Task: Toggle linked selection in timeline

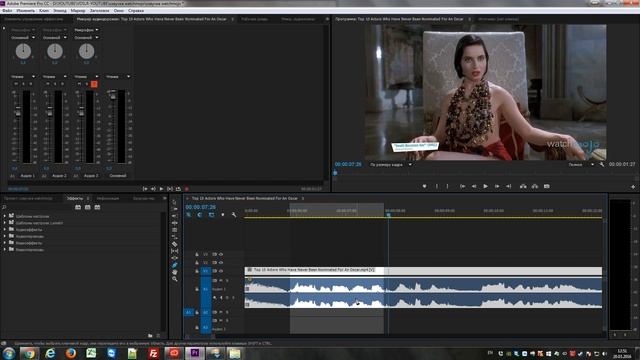Action: click(x=211, y=215)
